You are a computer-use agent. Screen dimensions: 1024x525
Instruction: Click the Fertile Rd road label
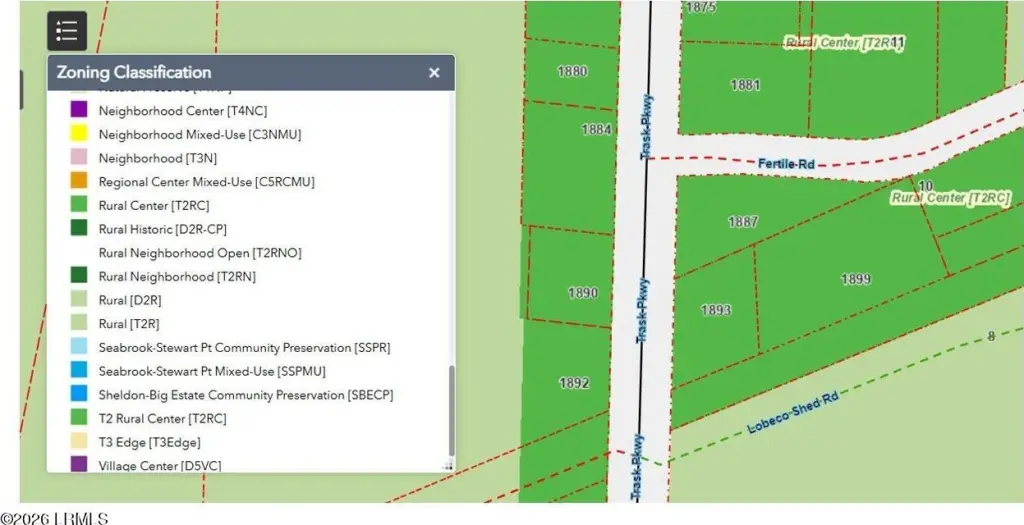786,164
